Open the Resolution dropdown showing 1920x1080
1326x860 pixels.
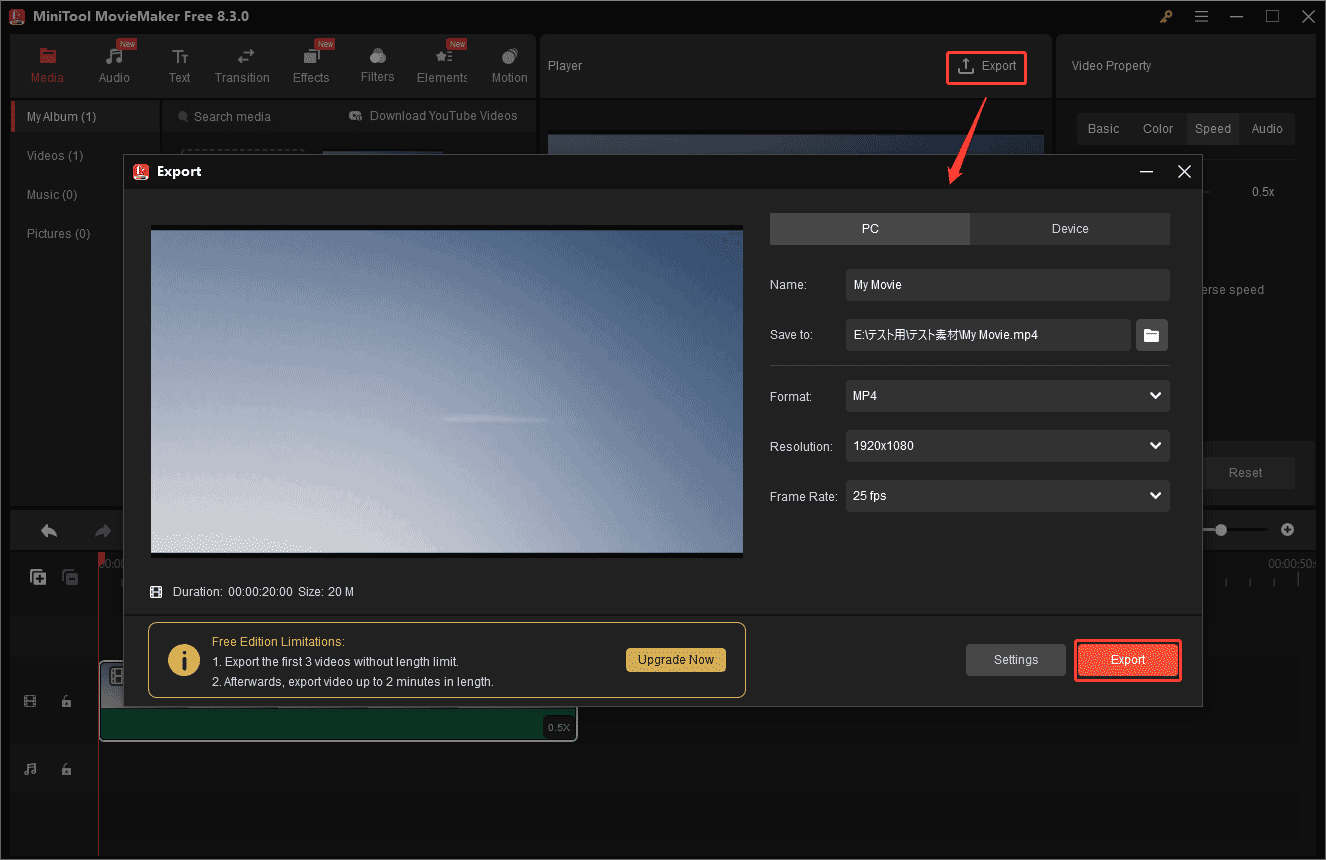(x=1007, y=446)
